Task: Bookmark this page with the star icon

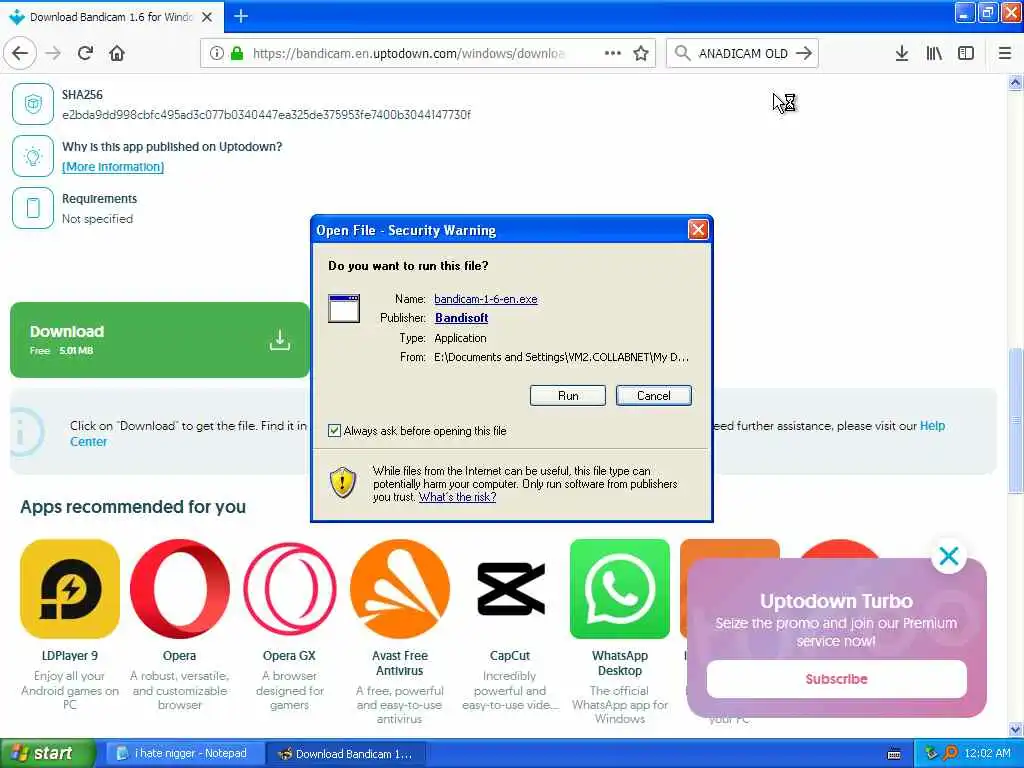Action: (x=641, y=53)
